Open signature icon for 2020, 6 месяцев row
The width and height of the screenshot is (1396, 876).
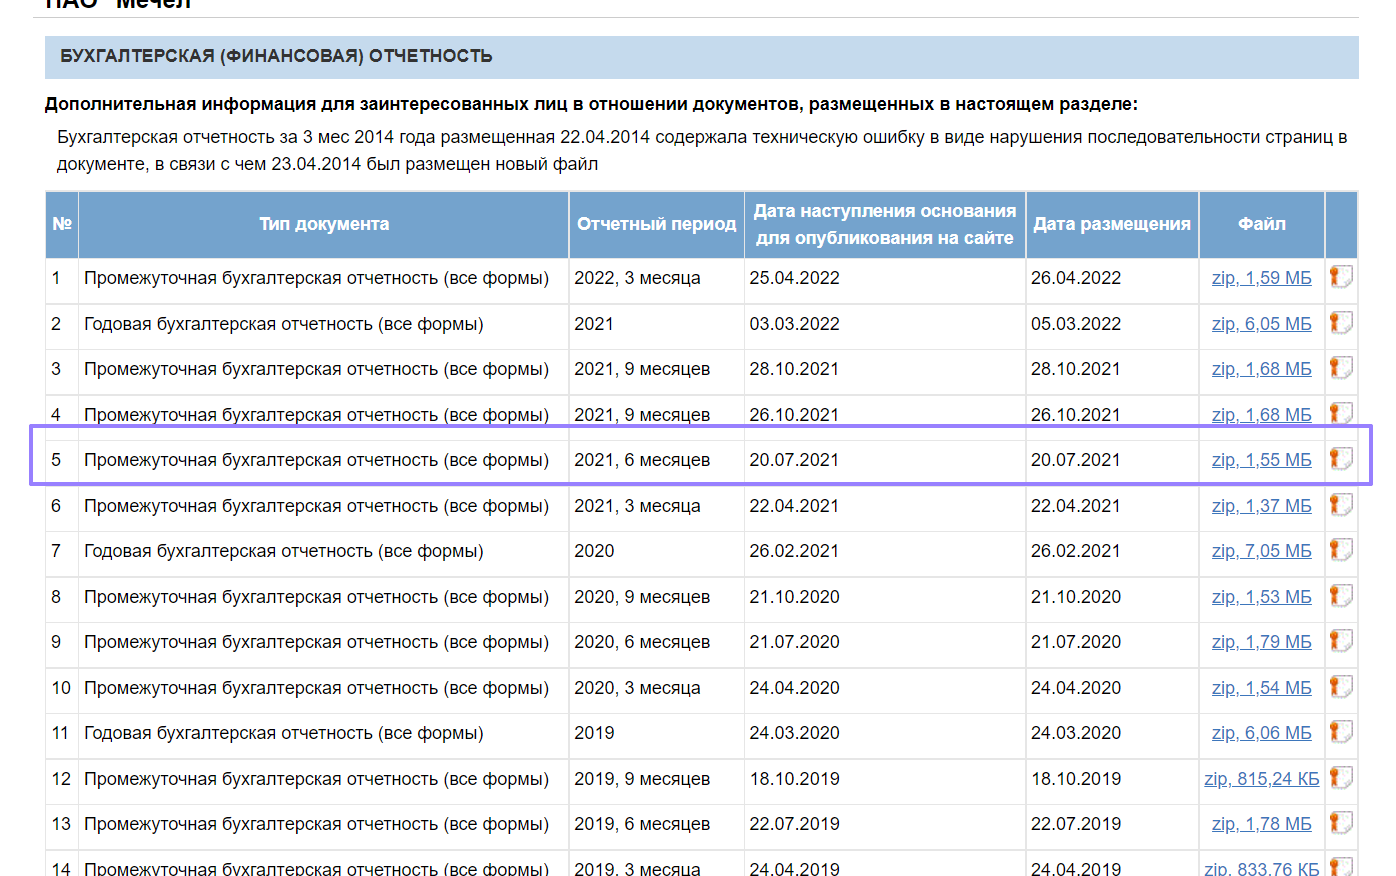1341,641
